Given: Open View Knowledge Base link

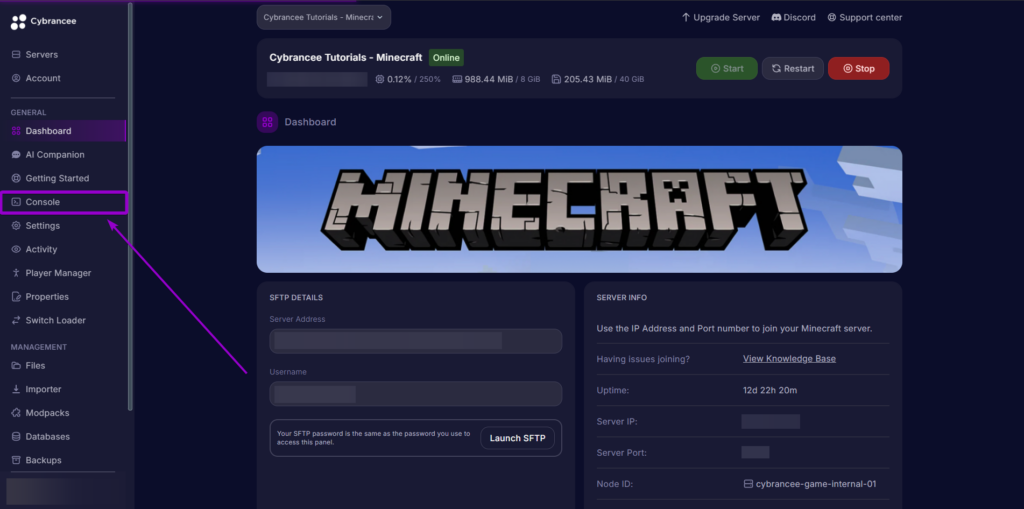Looking at the screenshot, I should point(789,359).
